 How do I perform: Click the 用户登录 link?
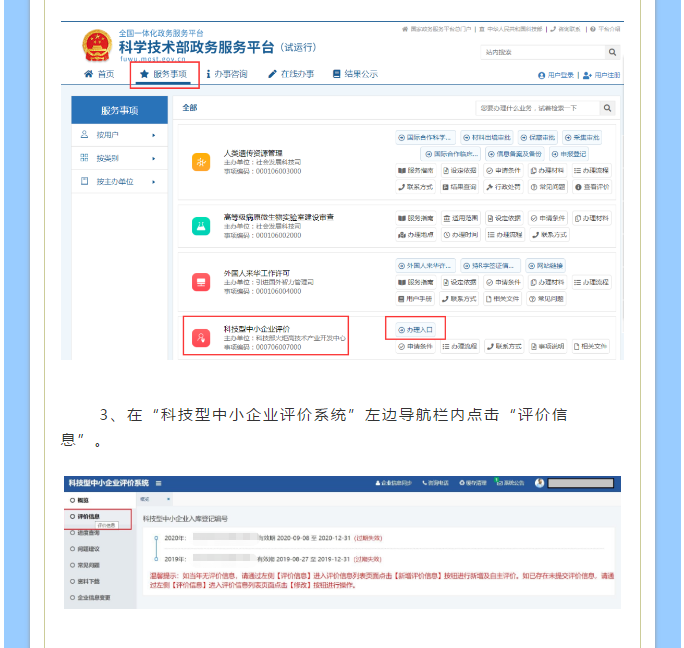[556, 75]
